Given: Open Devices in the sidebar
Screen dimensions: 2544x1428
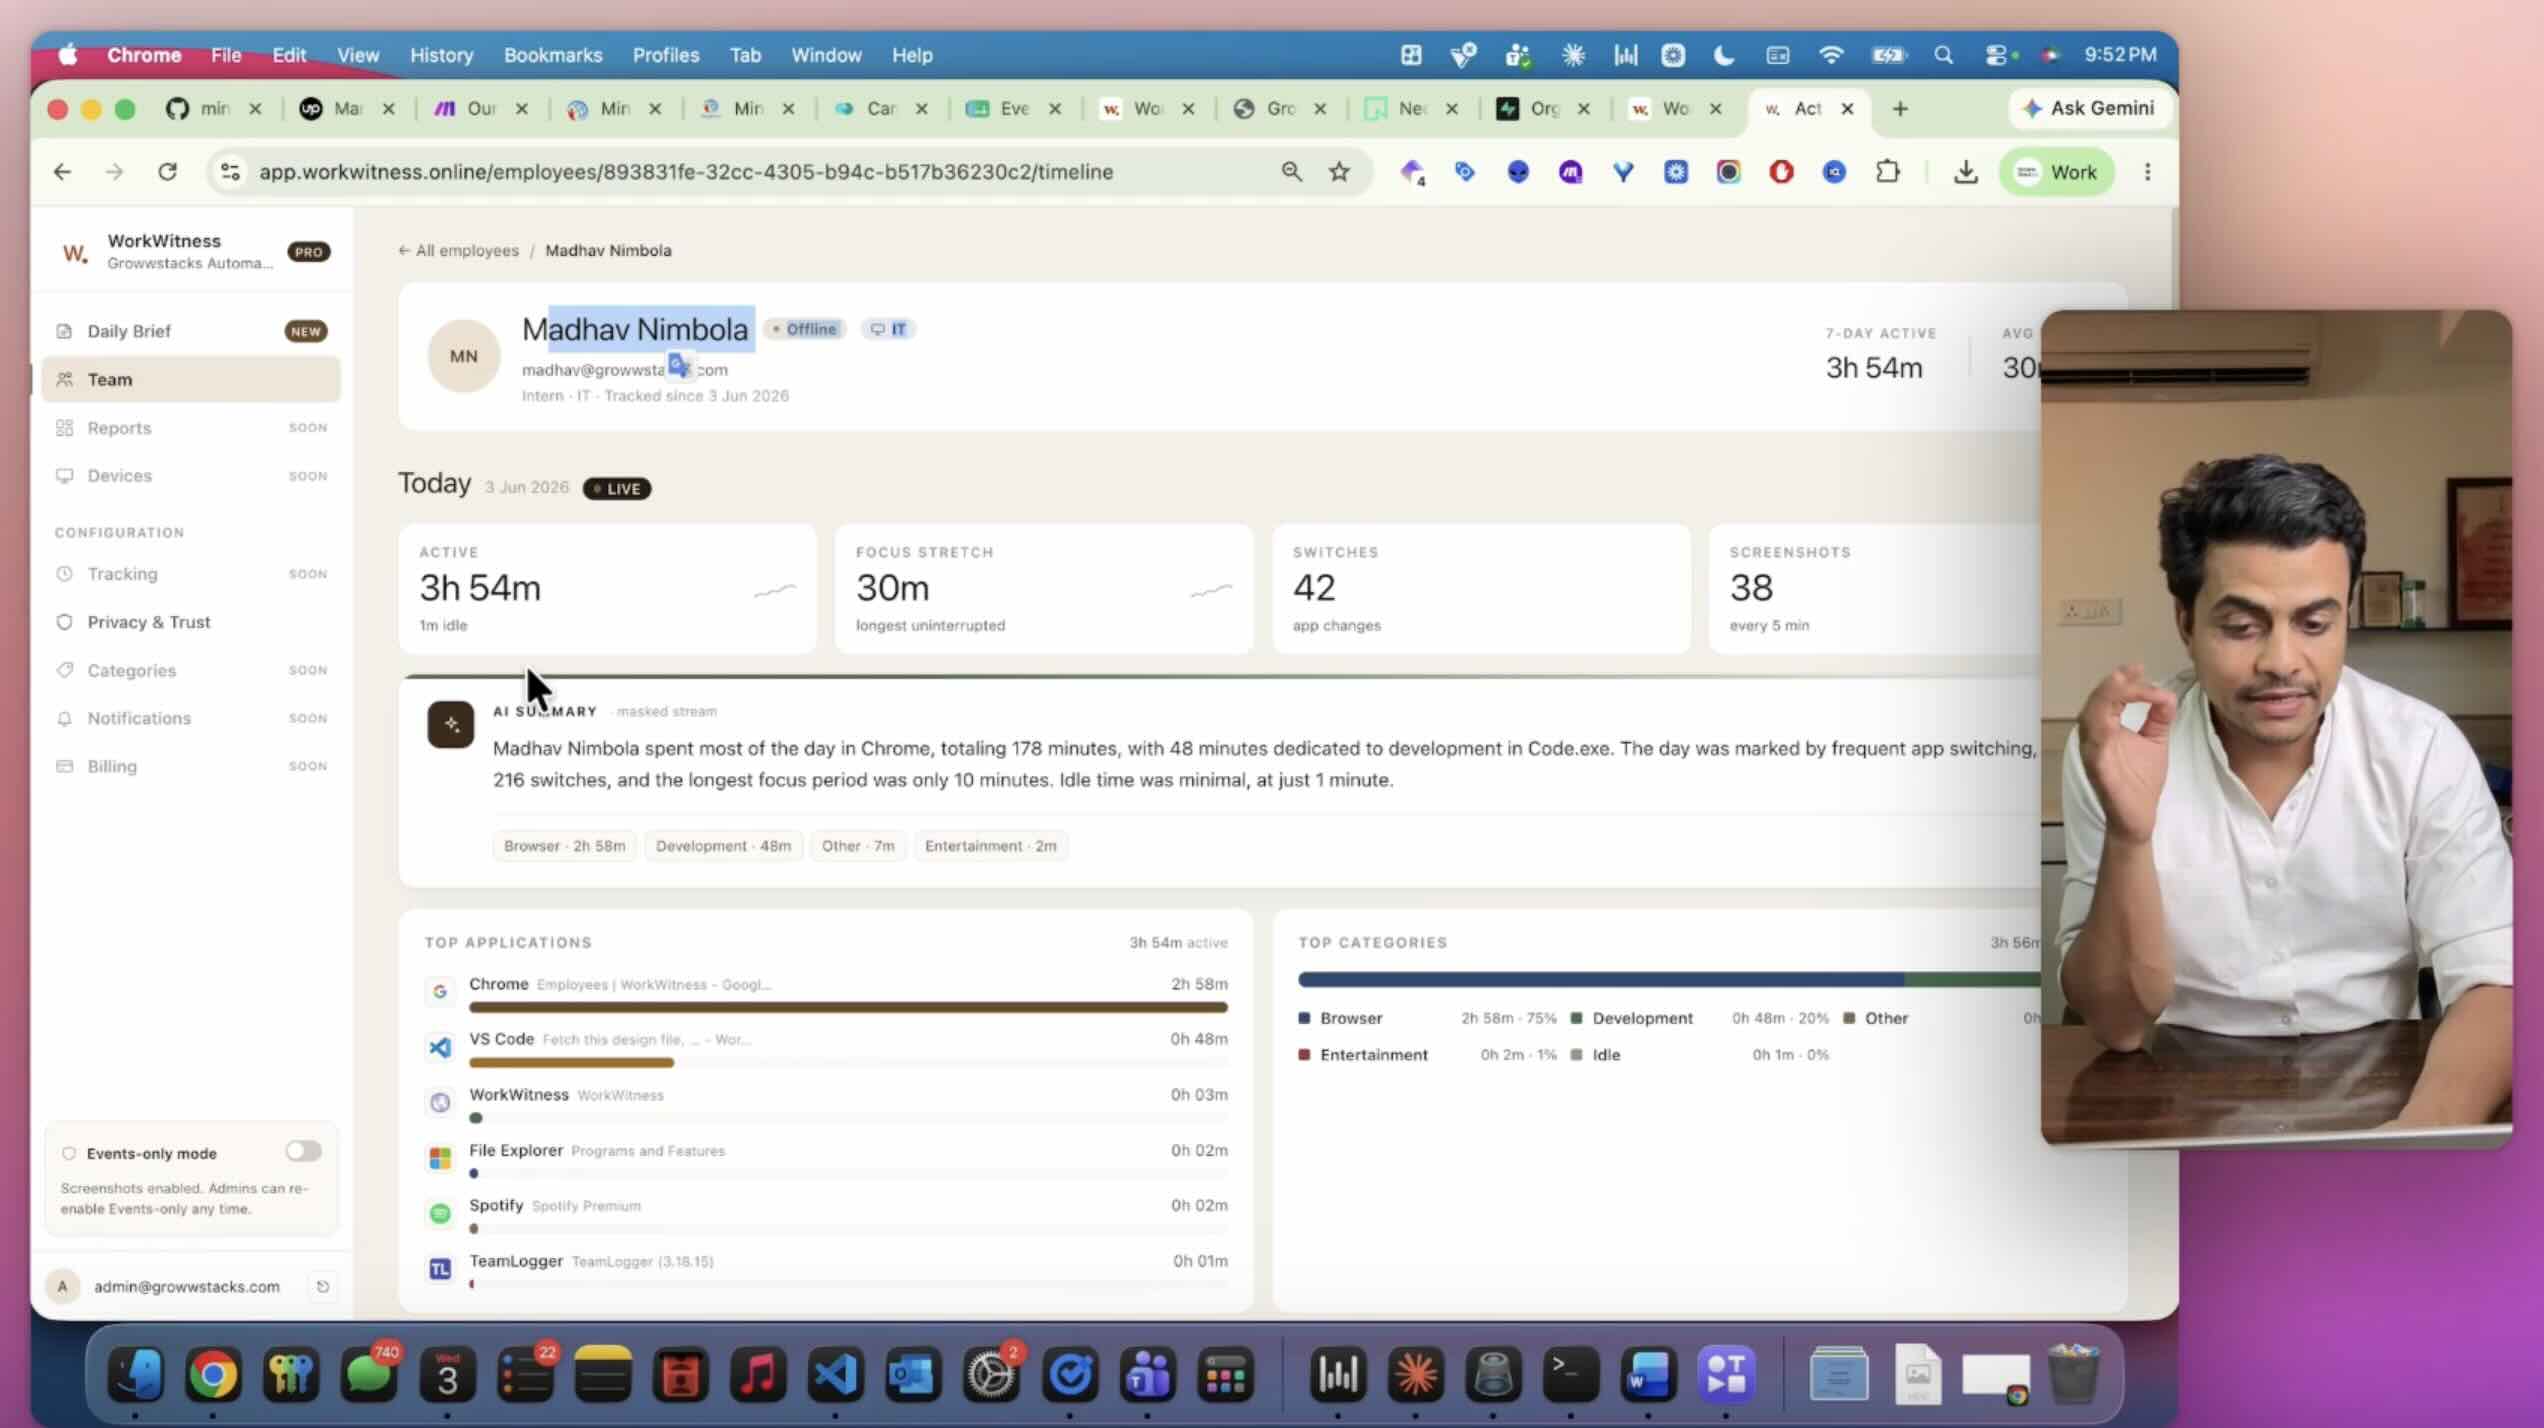Looking at the screenshot, I should click(x=190, y=476).
